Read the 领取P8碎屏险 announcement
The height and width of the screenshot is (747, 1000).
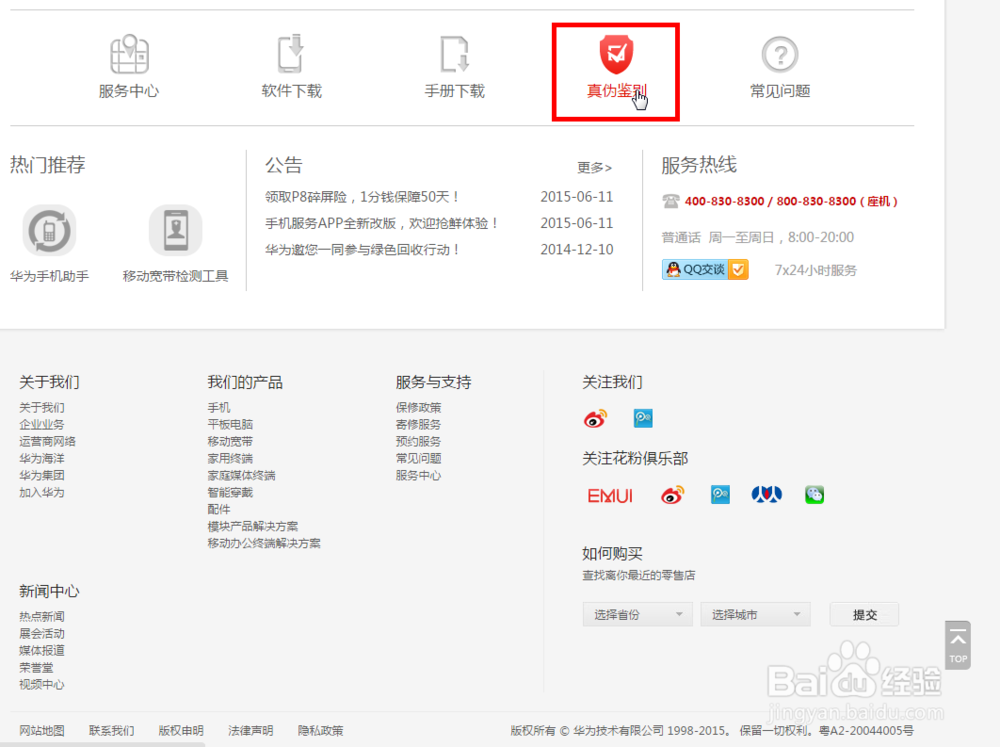tap(362, 197)
